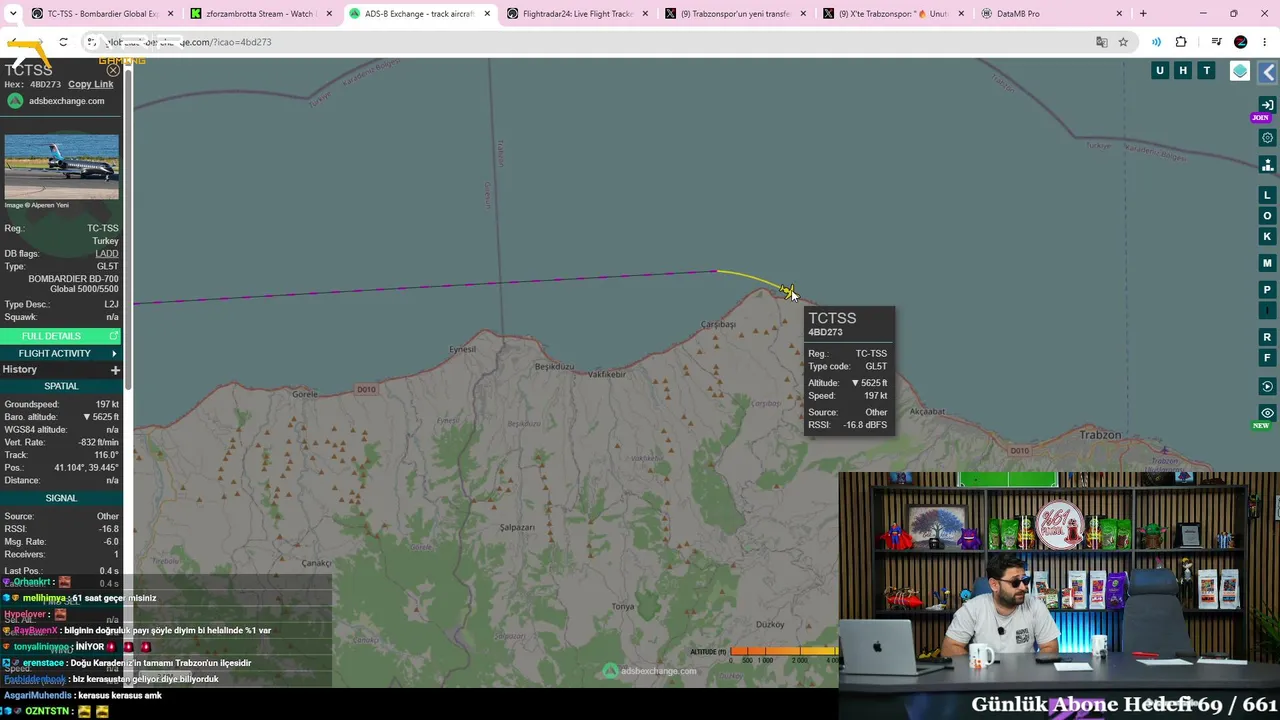Click the Copy Link link
1280x720 pixels.
pos(90,84)
